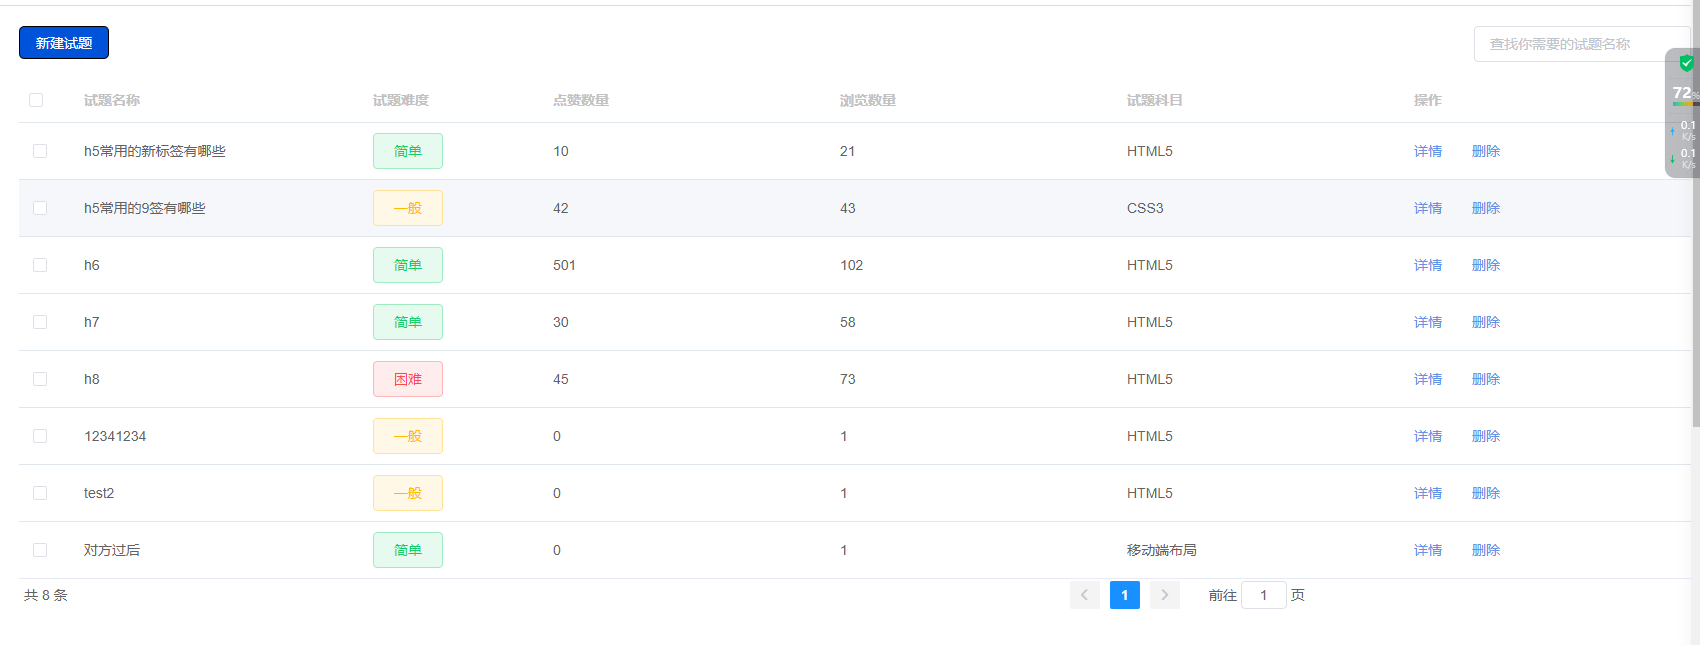The height and width of the screenshot is (645, 1700).
Task: Go to next page arrow
Action: (x=1164, y=595)
